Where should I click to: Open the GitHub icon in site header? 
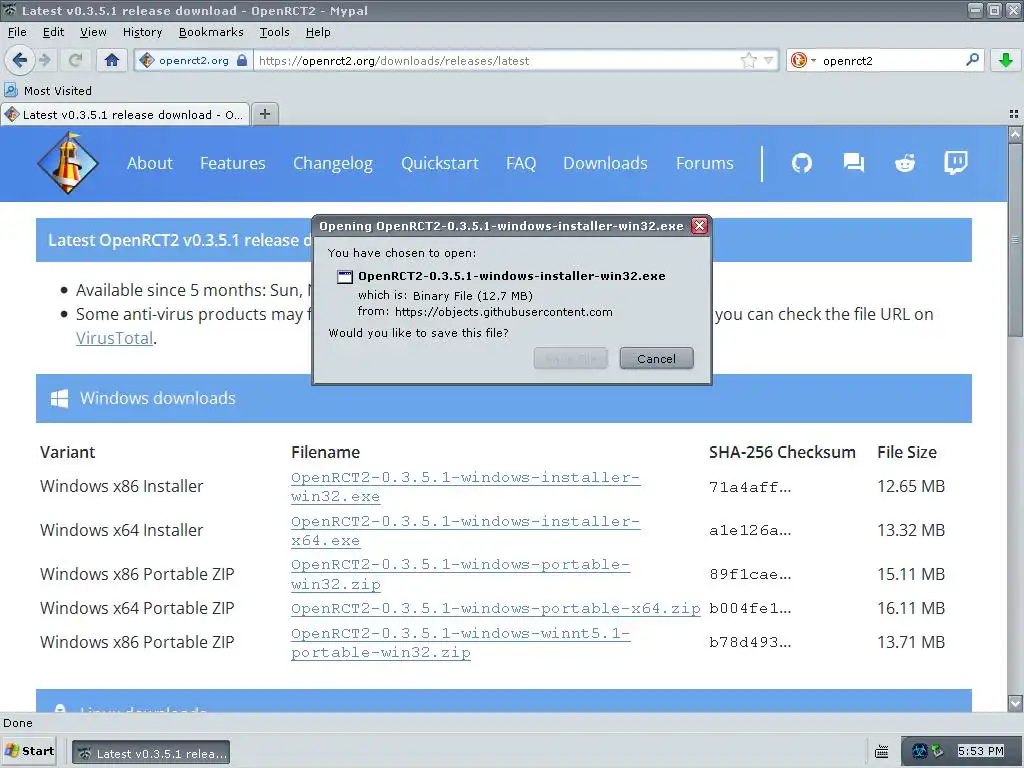(x=802, y=163)
